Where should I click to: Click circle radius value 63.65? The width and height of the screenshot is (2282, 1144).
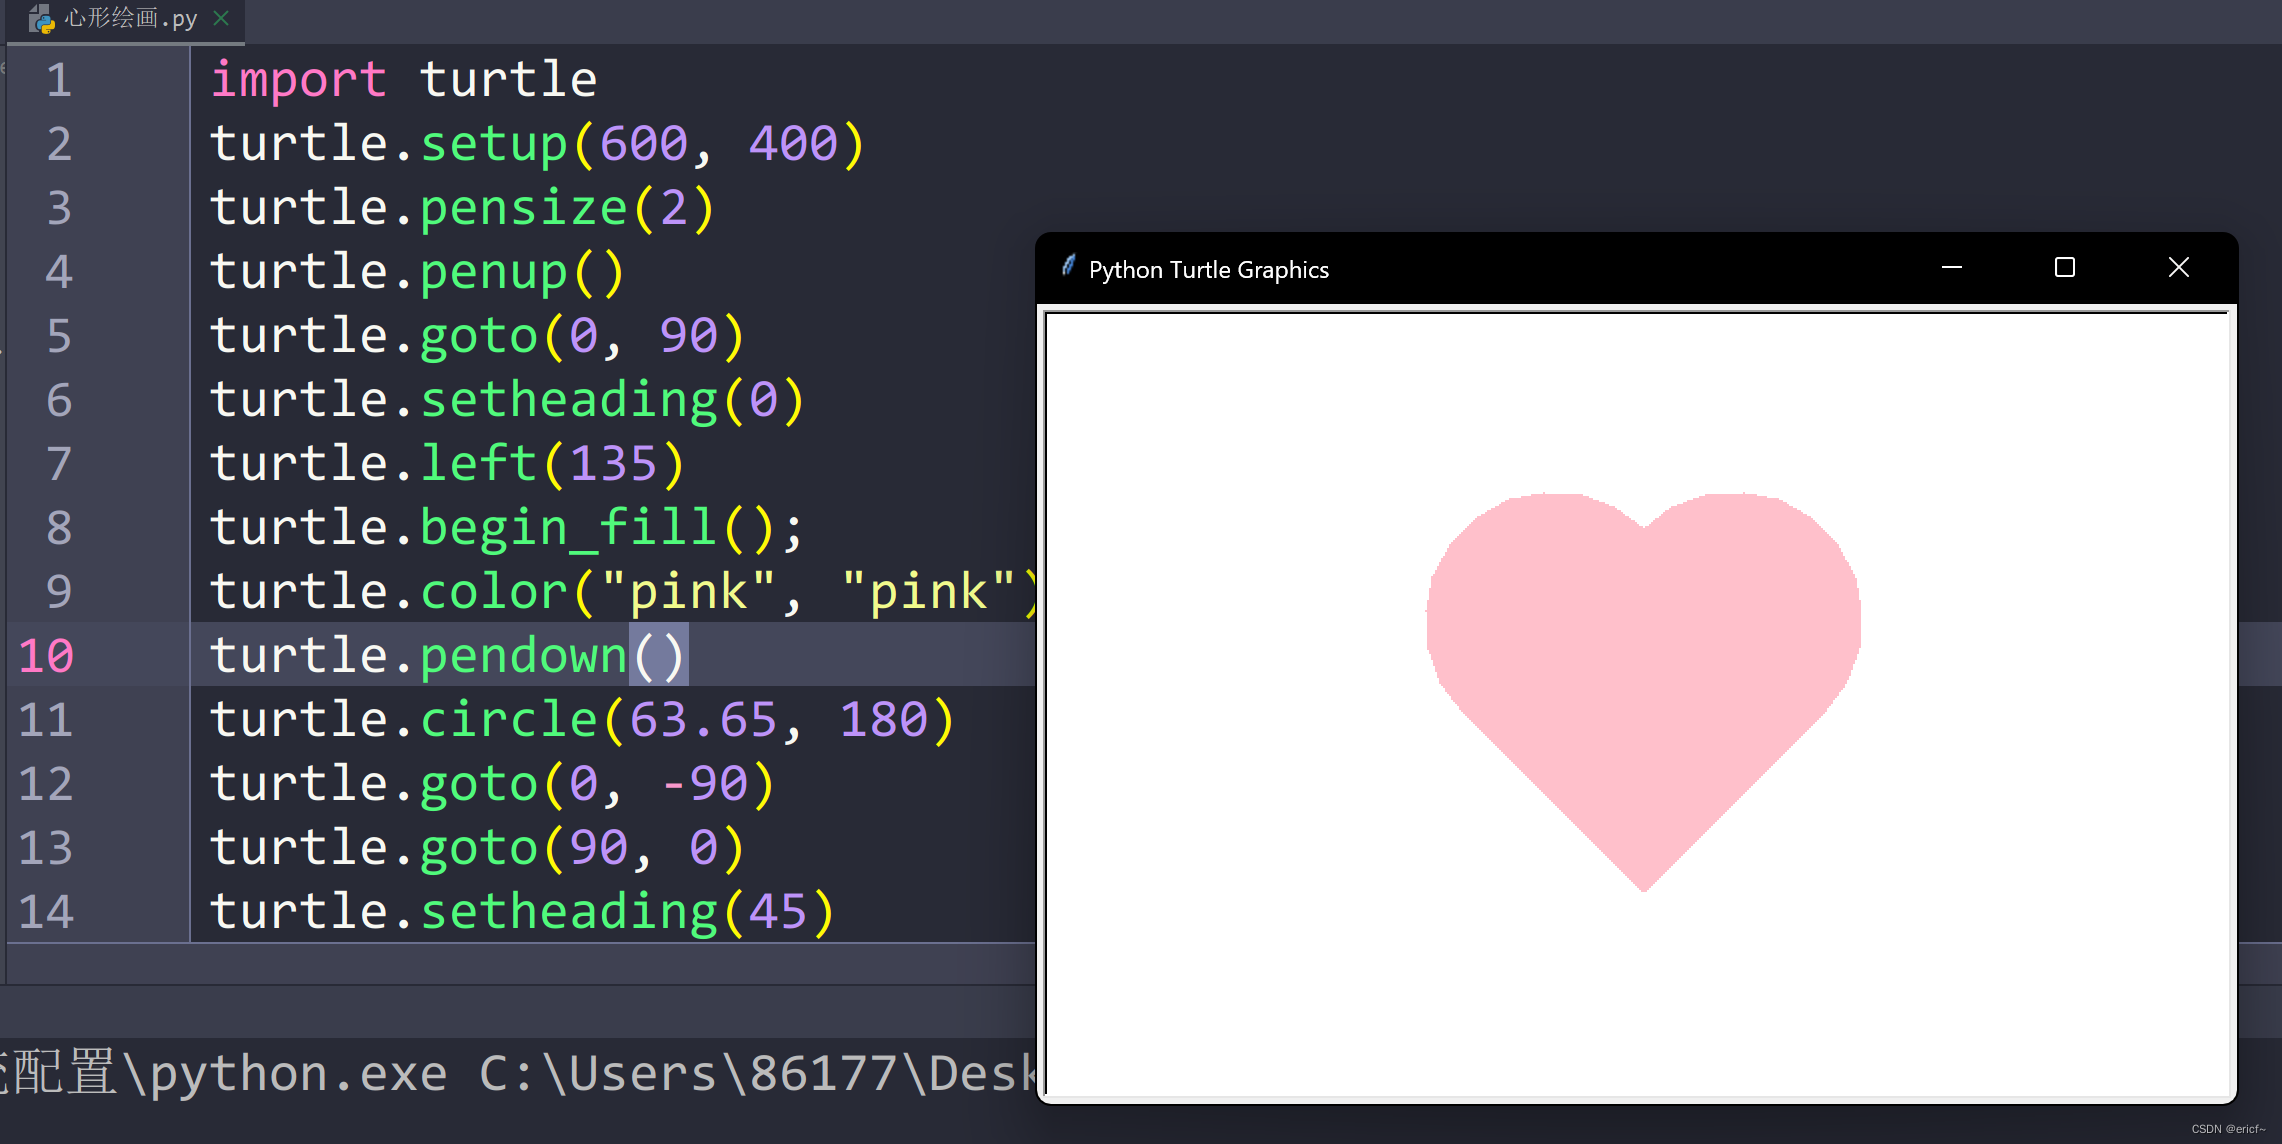702,720
